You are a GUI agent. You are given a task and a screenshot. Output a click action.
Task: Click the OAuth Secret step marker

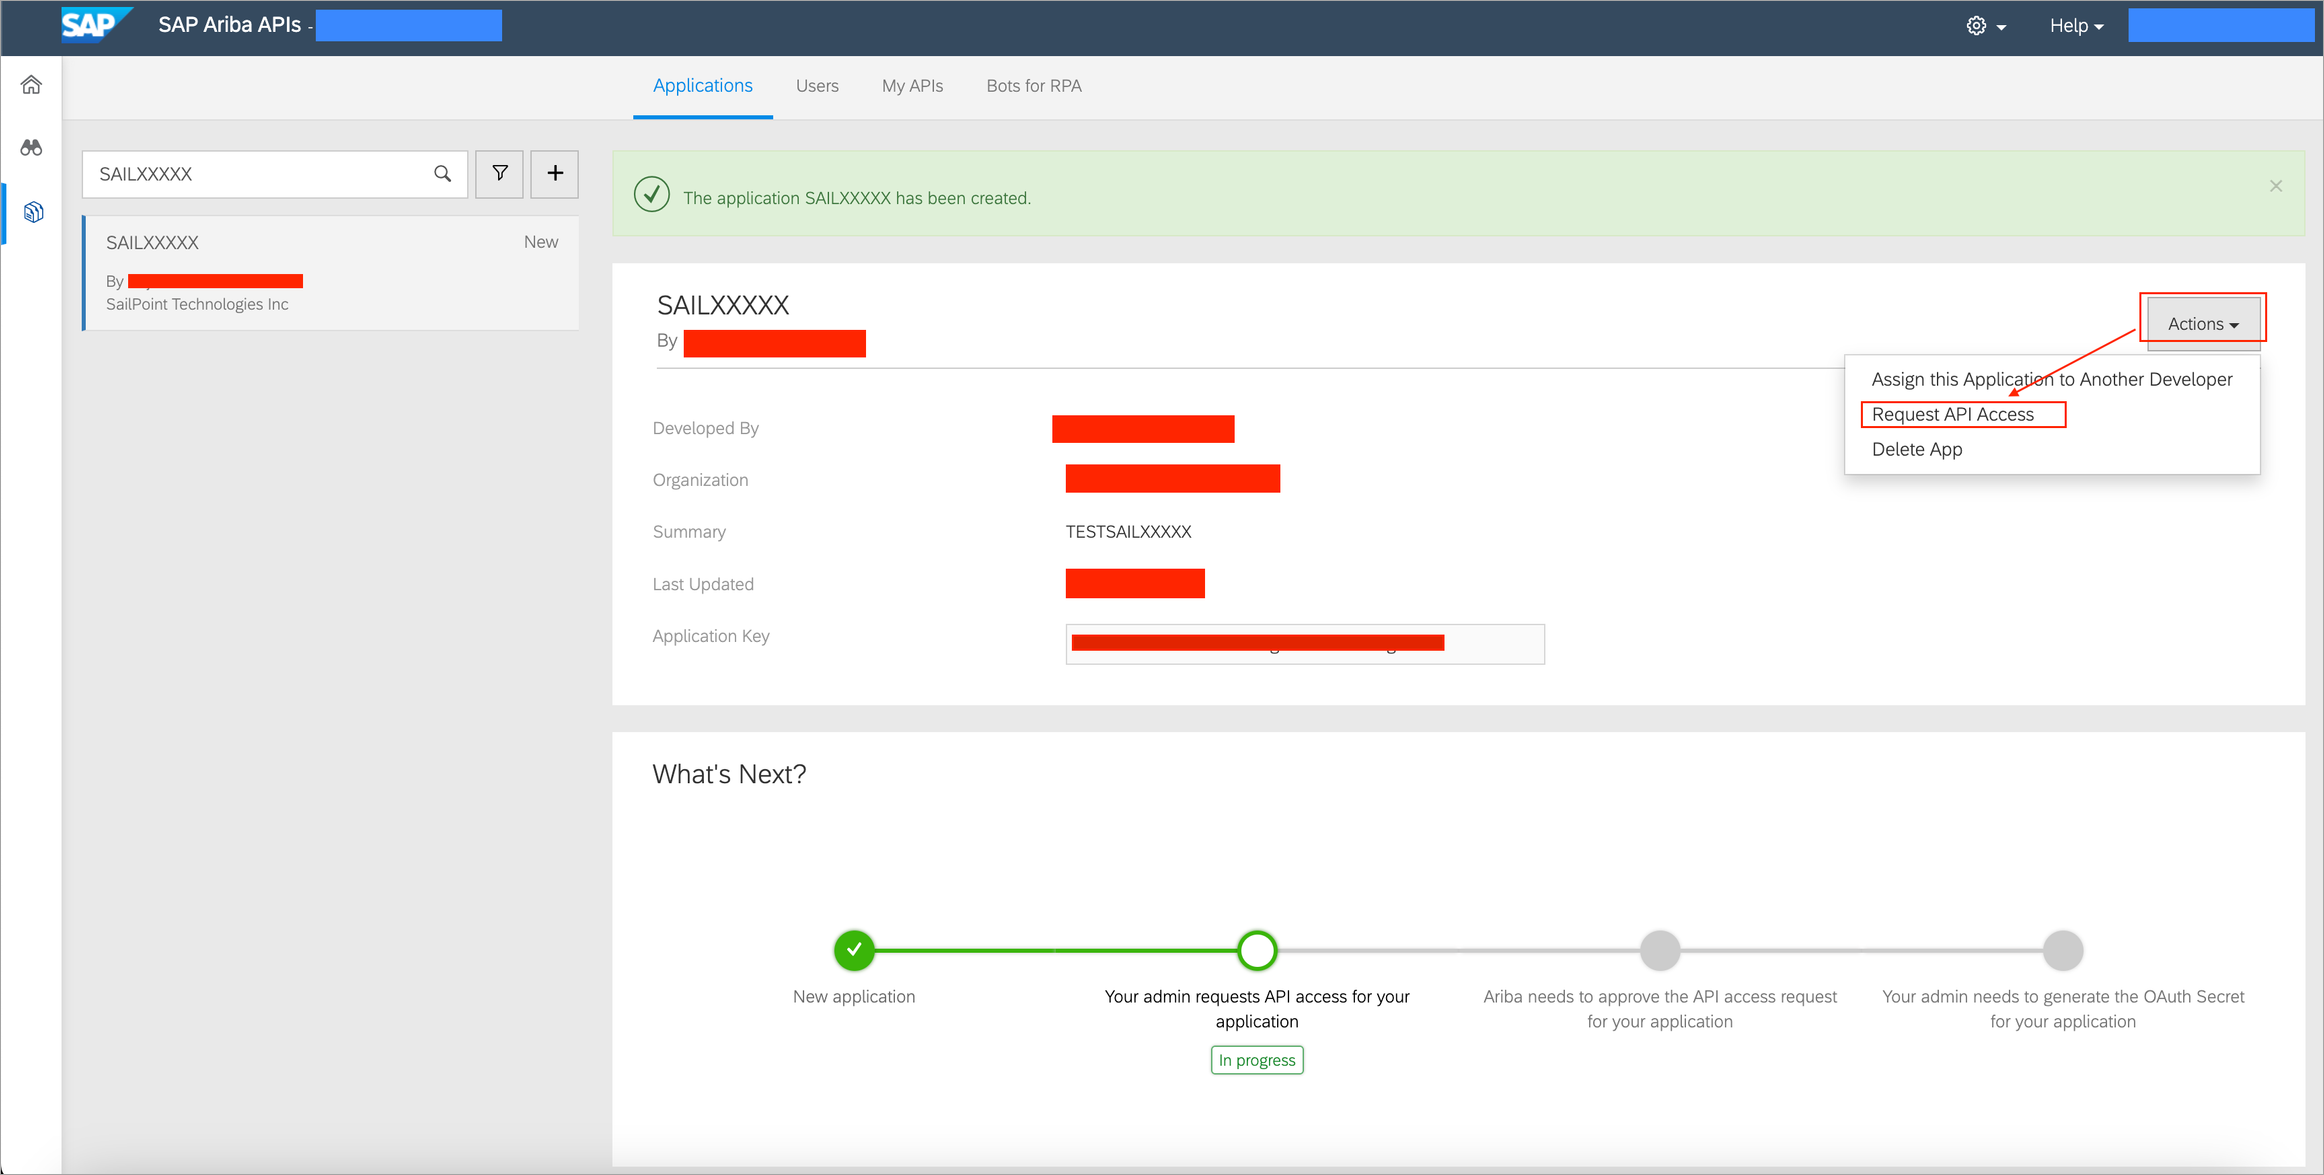click(x=2063, y=950)
